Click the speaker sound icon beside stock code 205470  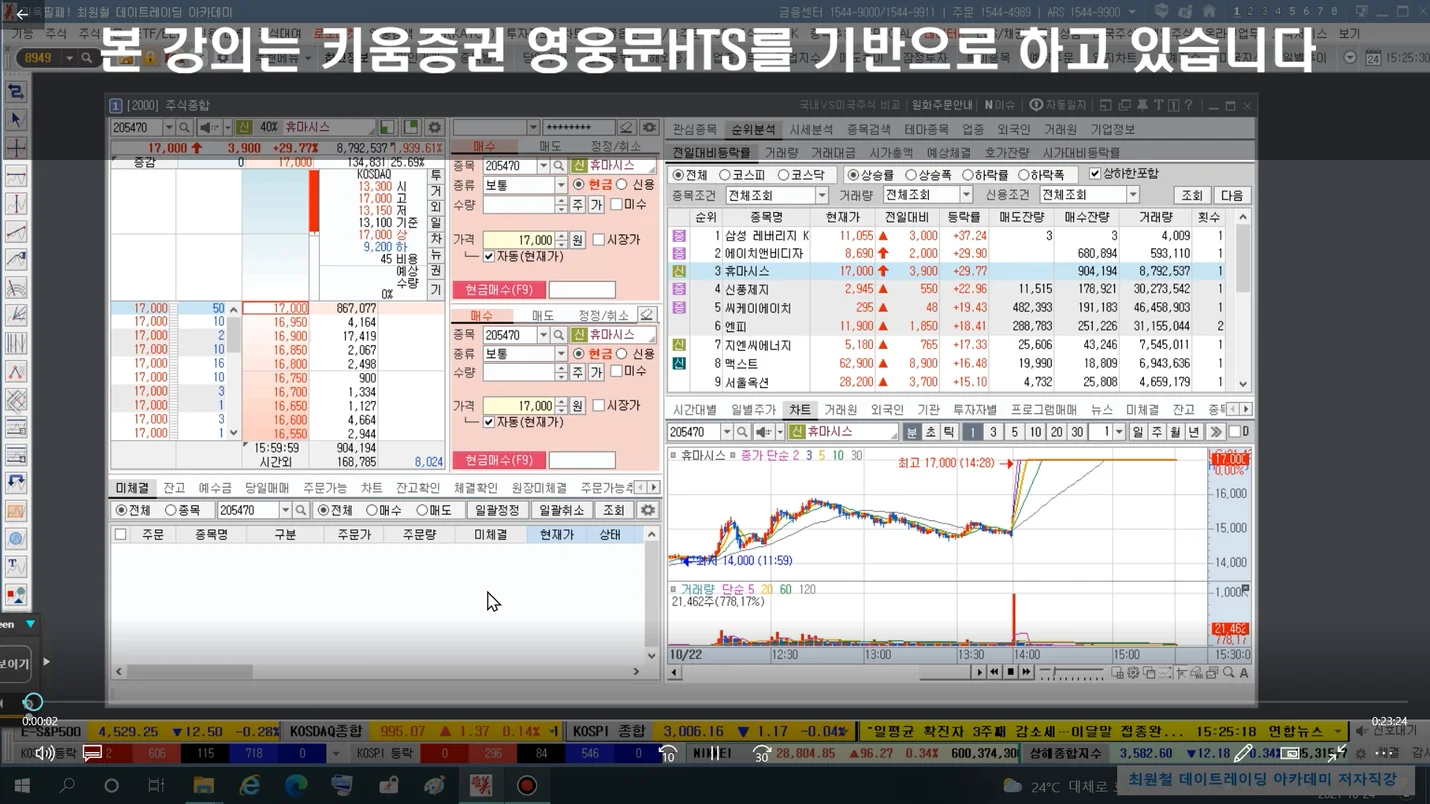tap(209, 128)
